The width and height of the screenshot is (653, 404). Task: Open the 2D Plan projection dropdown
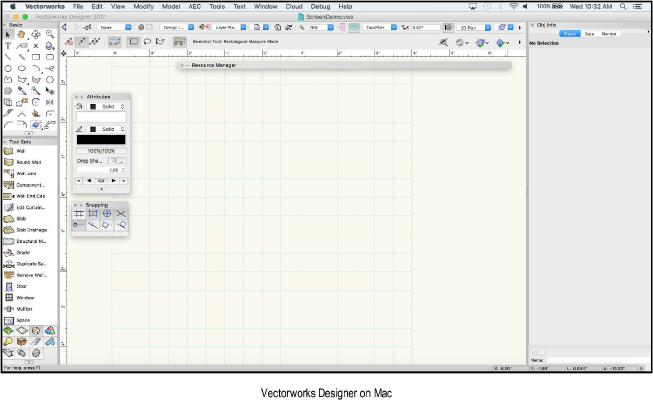474,27
